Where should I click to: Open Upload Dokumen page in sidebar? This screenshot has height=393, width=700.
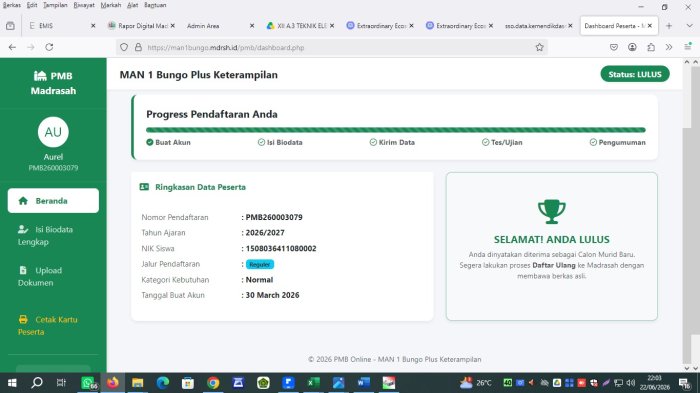(53, 276)
